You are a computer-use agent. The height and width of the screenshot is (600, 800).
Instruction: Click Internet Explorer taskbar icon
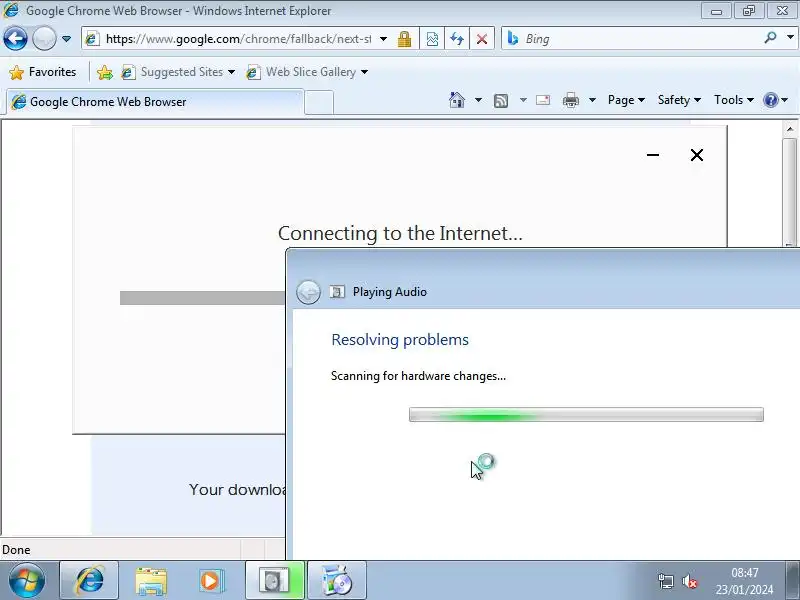click(x=89, y=580)
